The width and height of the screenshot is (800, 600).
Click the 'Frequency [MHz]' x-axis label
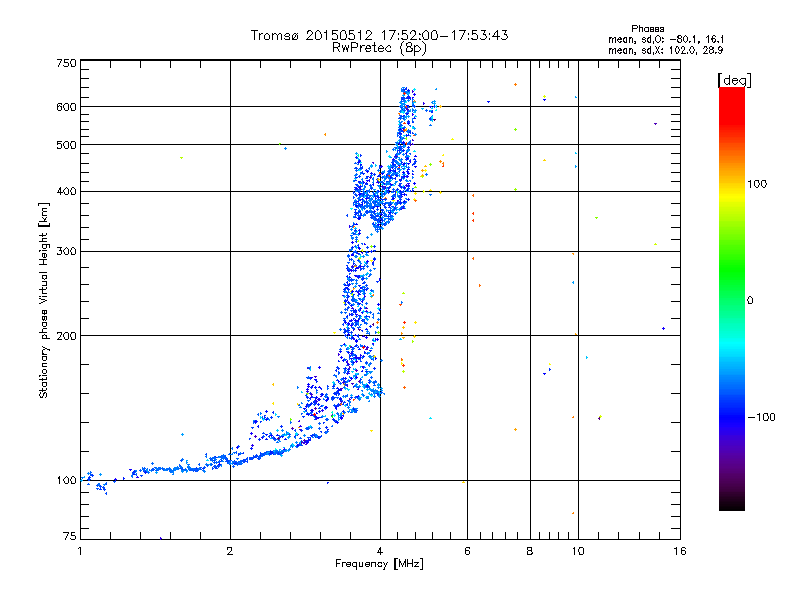[379, 564]
